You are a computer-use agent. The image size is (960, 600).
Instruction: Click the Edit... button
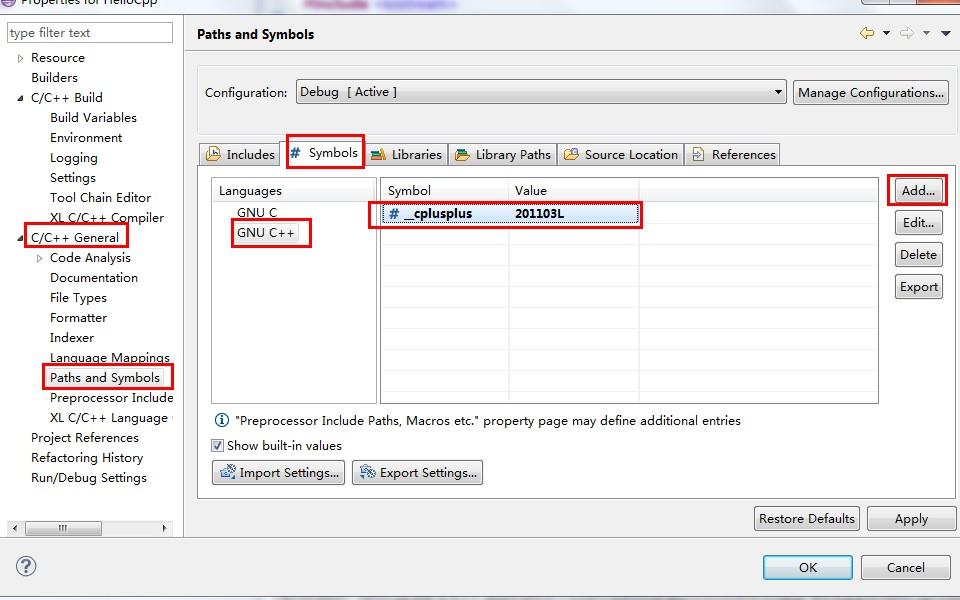[918, 223]
